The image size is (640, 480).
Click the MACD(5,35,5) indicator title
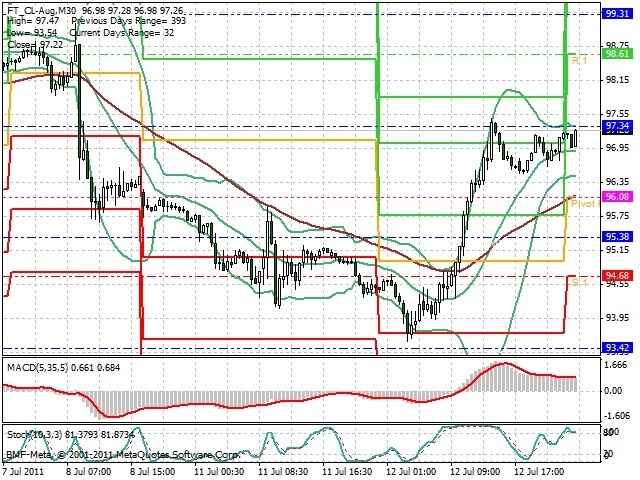38,367
